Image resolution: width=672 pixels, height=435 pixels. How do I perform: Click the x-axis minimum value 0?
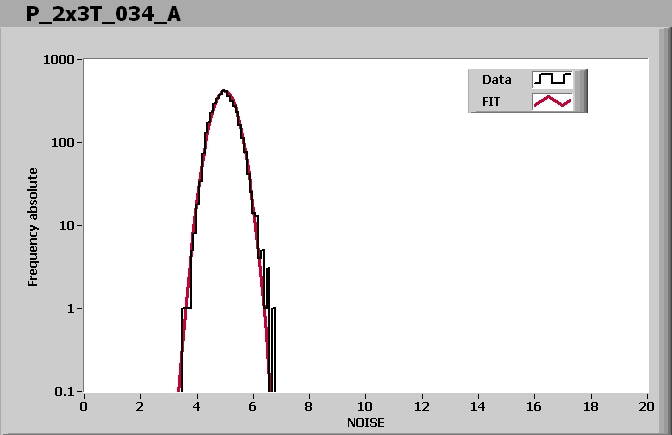[84, 406]
